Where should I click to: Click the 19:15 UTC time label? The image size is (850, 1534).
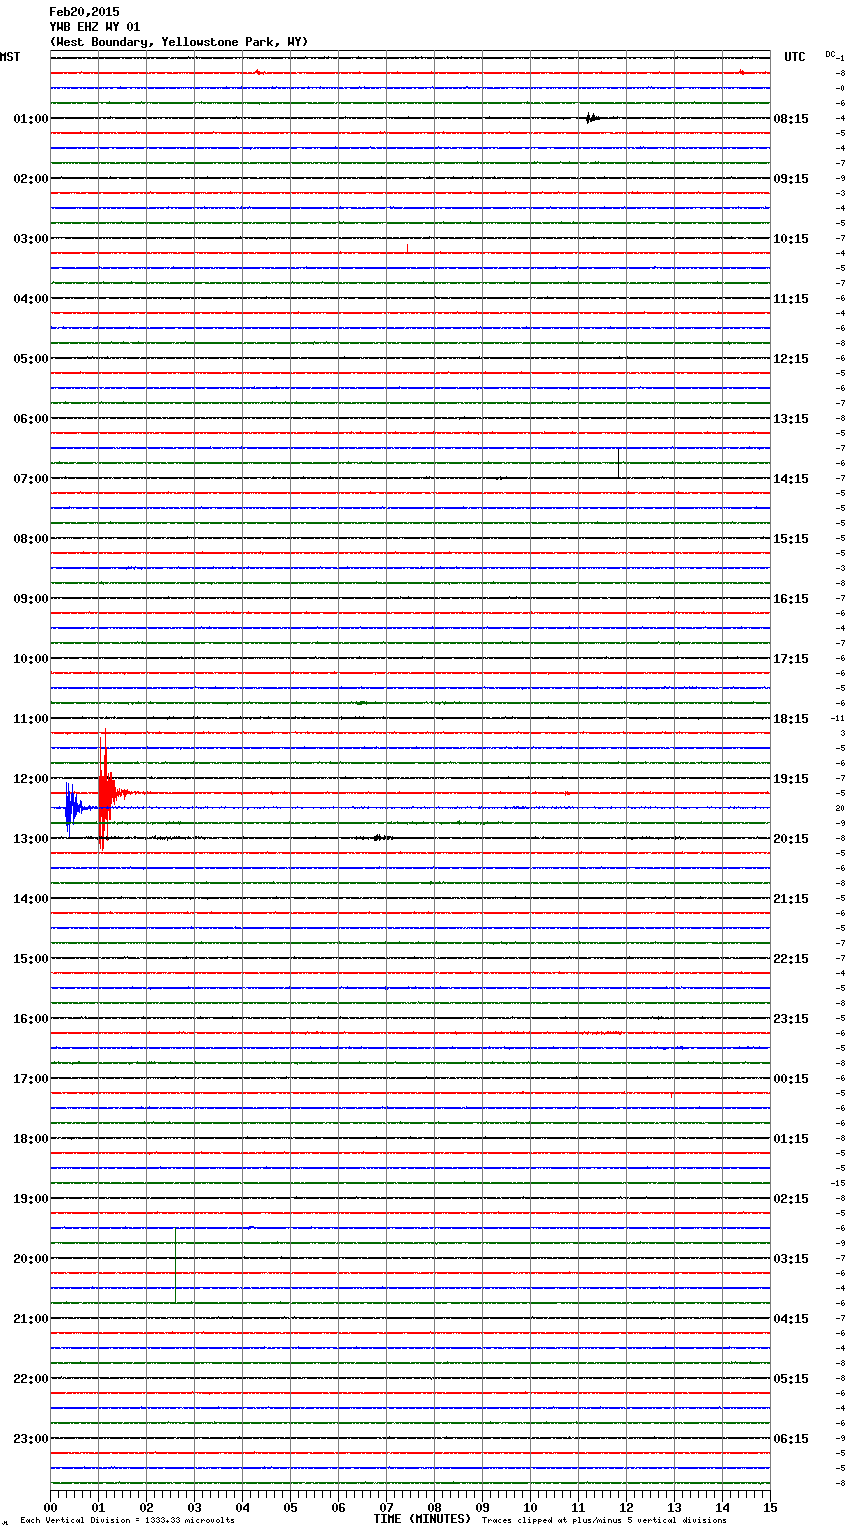pyautogui.click(x=791, y=779)
